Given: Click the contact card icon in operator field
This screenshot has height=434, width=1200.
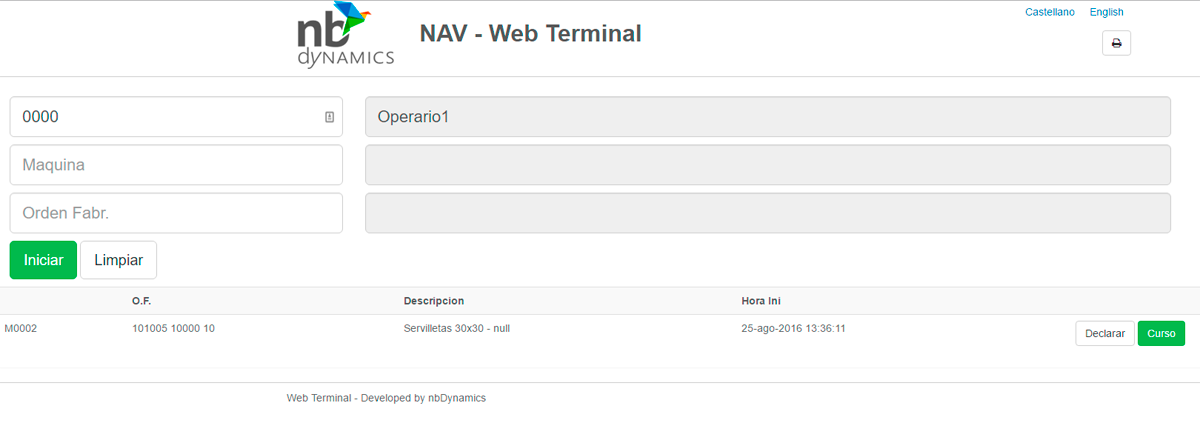Looking at the screenshot, I should pyautogui.click(x=329, y=117).
